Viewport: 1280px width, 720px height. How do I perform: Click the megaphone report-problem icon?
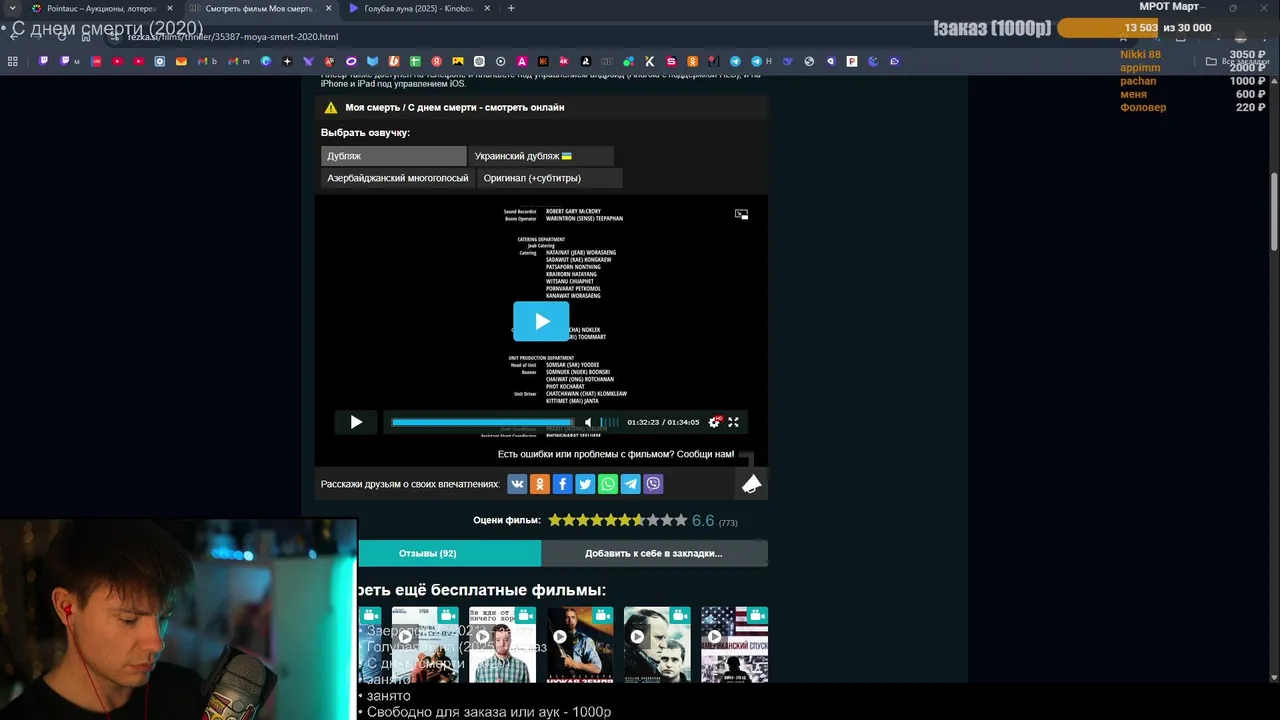(751, 484)
